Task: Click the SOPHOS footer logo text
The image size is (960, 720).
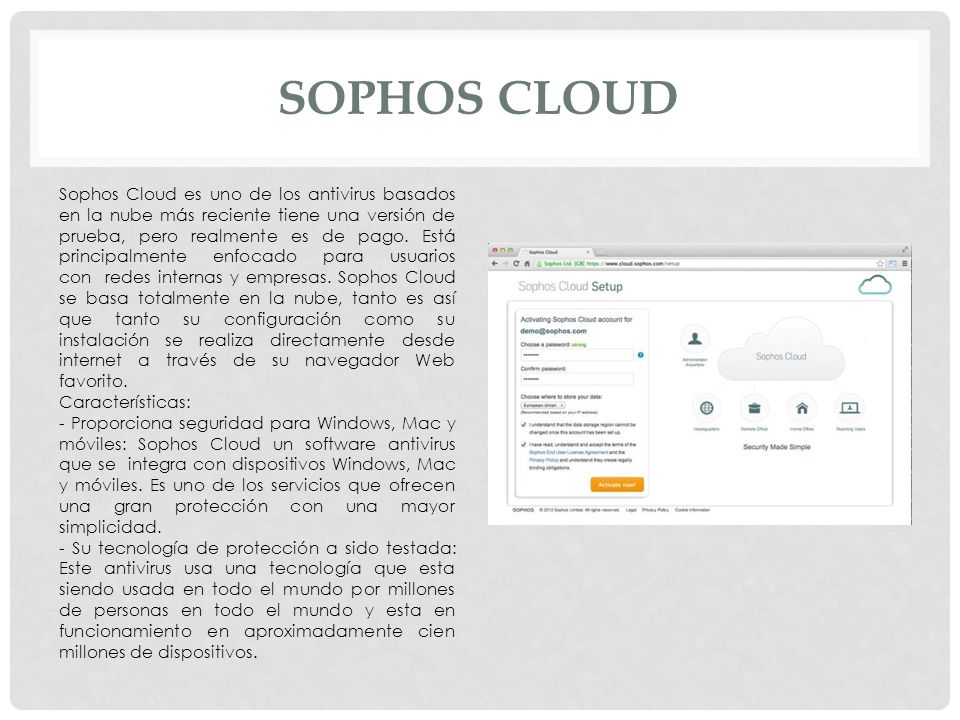Action: [523, 510]
